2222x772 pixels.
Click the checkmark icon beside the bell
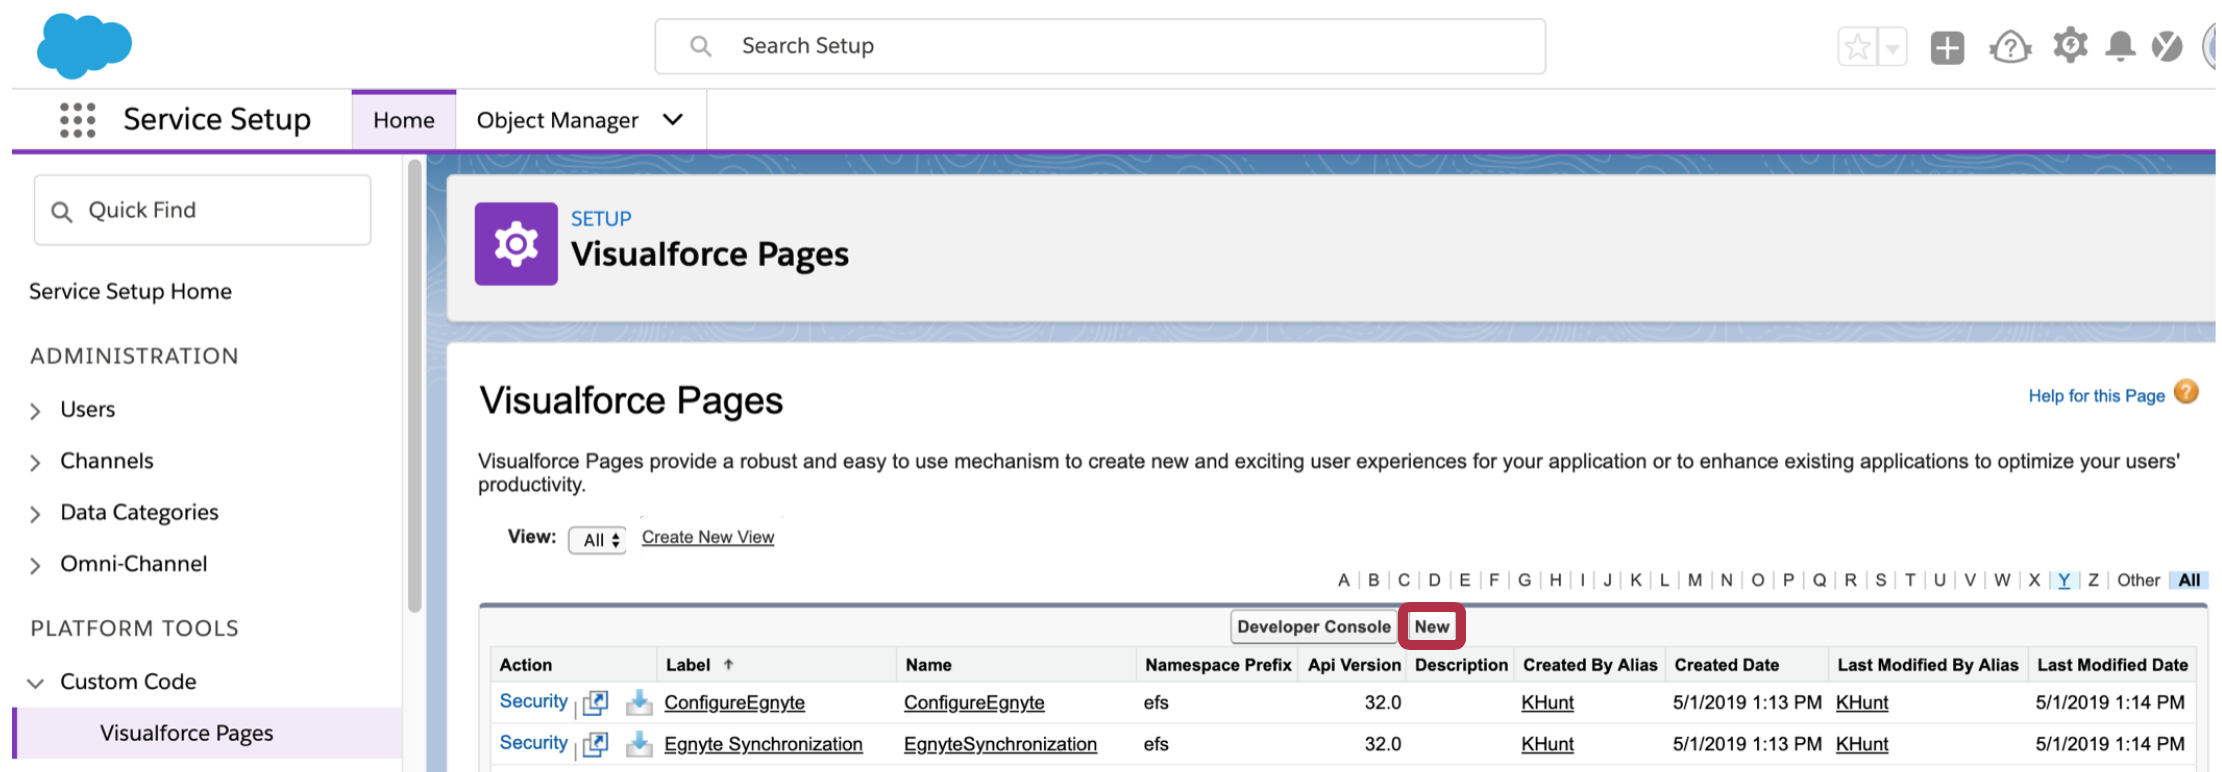[2167, 46]
